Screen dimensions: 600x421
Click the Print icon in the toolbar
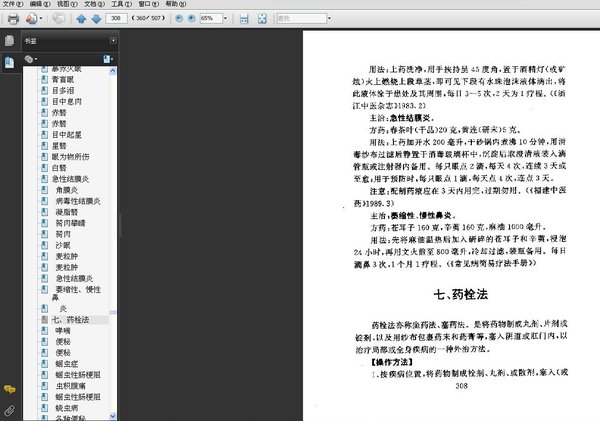[x=13, y=18]
